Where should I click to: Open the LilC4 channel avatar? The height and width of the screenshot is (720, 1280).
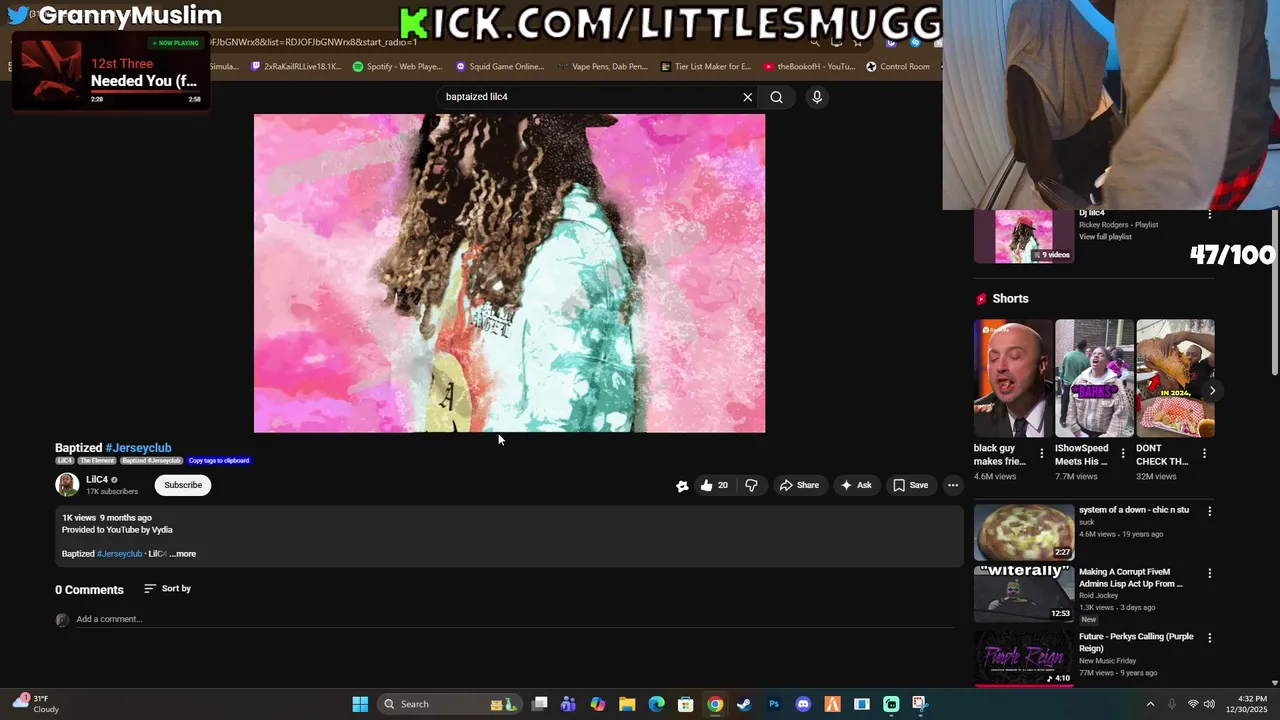click(67, 485)
